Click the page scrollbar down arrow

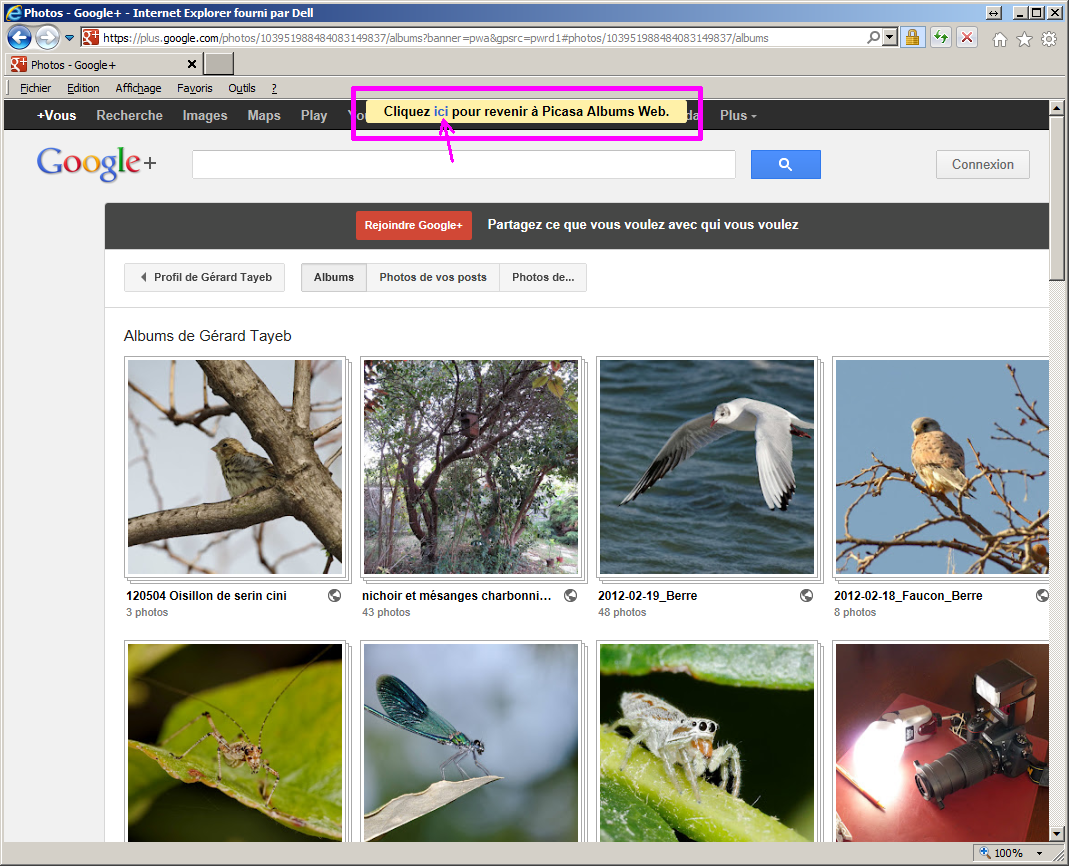tap(1057, 833)
